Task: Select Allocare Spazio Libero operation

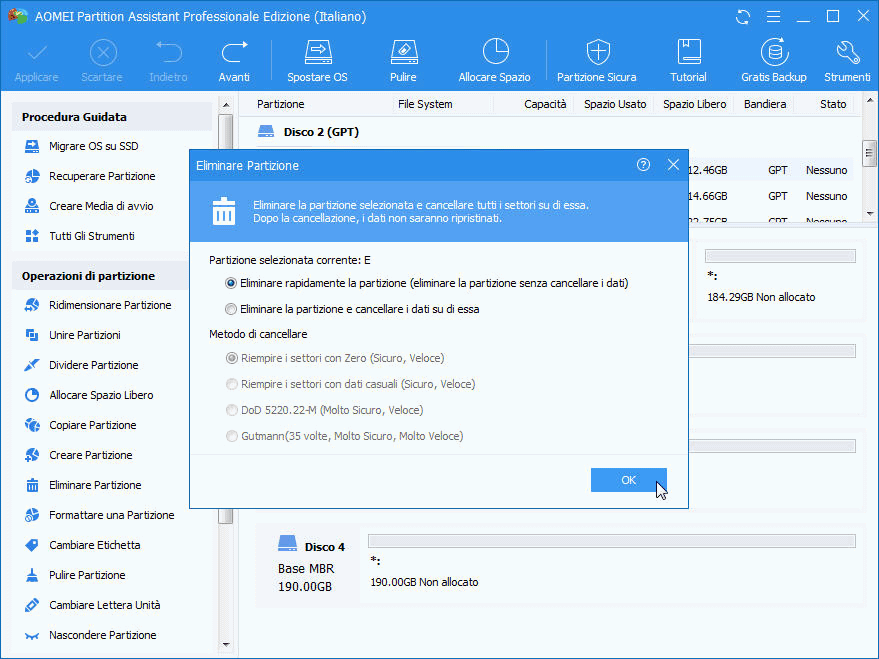Action: pyautogui.click(x=89, y=395)
